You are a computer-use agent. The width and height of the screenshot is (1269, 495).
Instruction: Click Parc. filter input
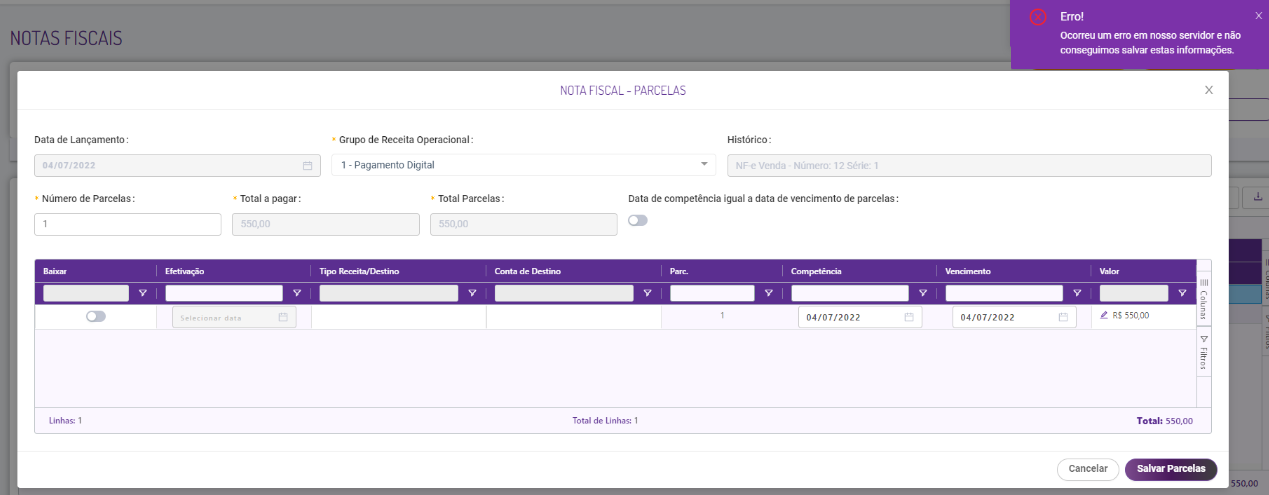click(712, 293)
